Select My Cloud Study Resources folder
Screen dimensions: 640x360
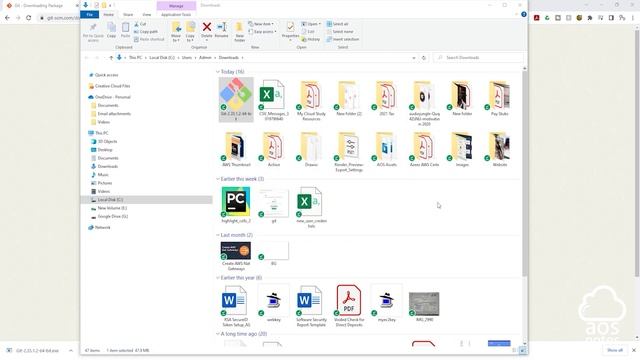311,100
